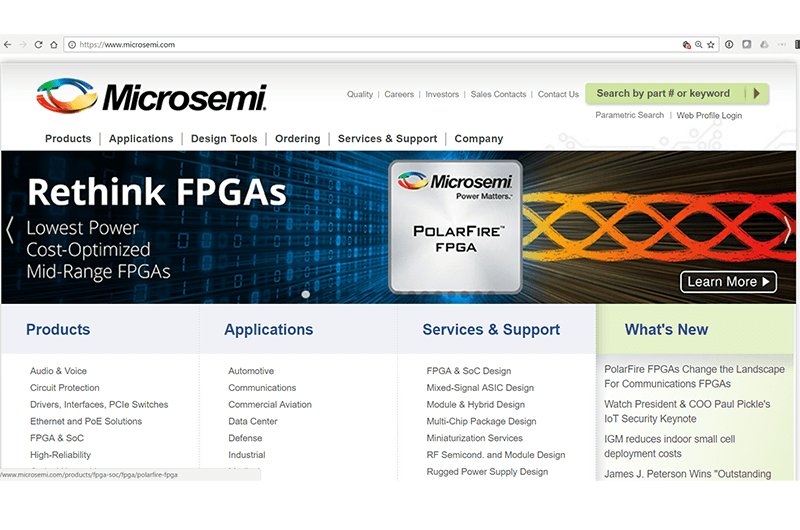The width and height of the screenshot is (800, 530).
Task: Open Services & Support navigation menu
Action: (387, 139)
